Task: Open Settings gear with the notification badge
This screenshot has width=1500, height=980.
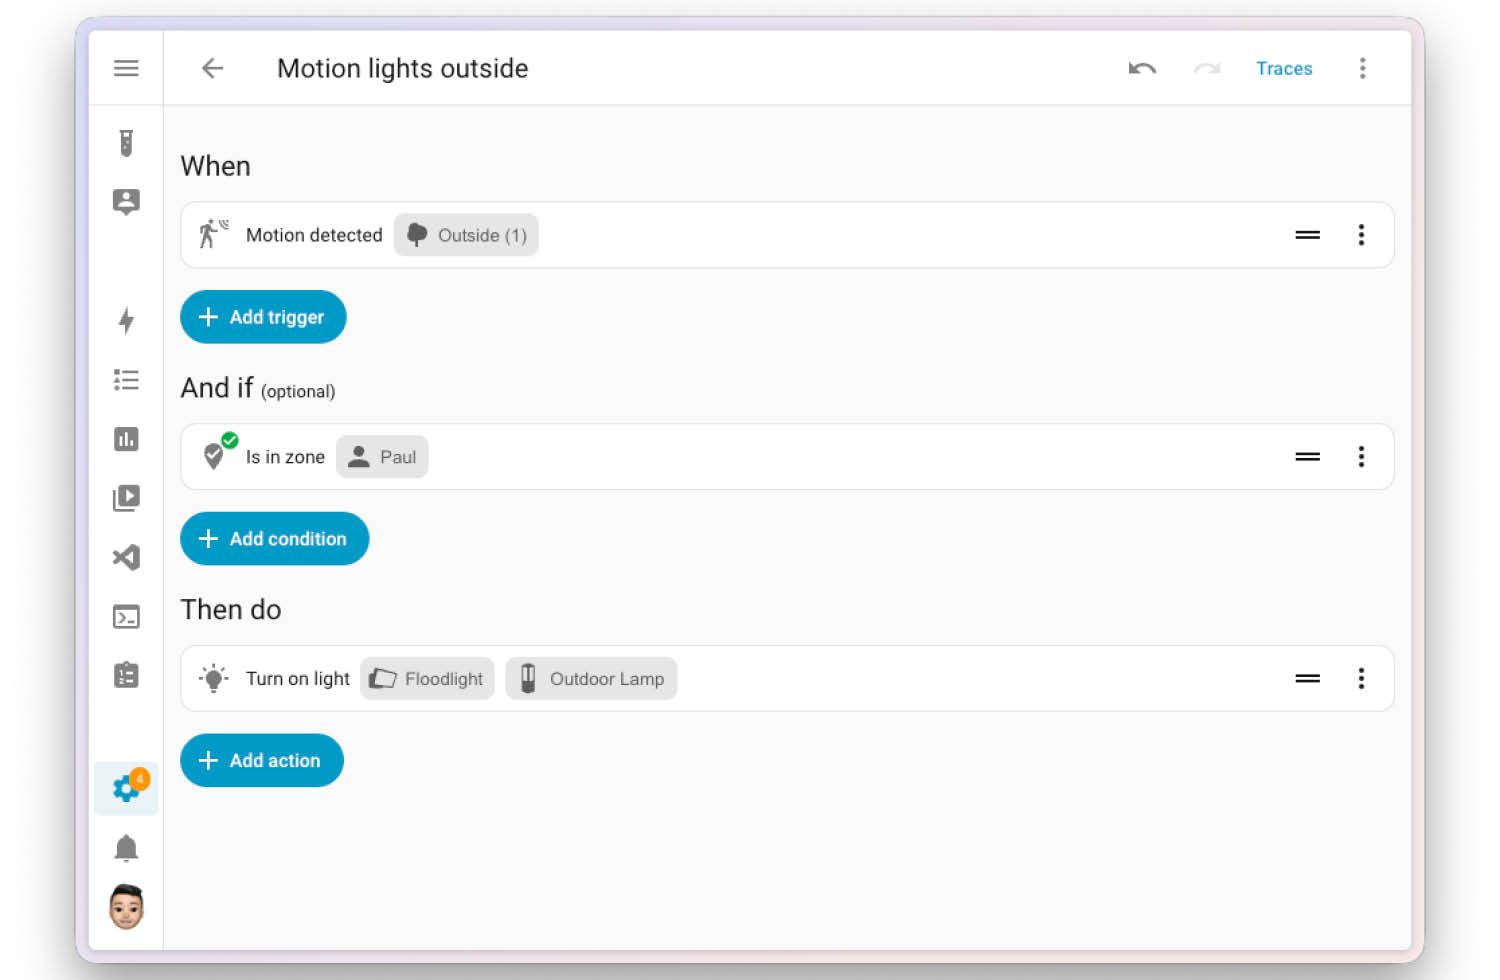Action: click(x=126, y=788)
